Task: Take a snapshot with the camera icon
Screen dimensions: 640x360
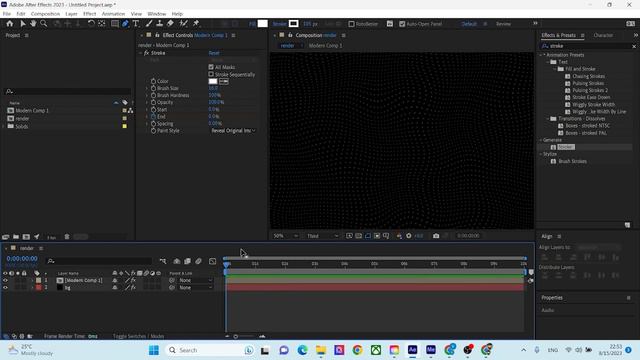Action: [x=436, y=236]
